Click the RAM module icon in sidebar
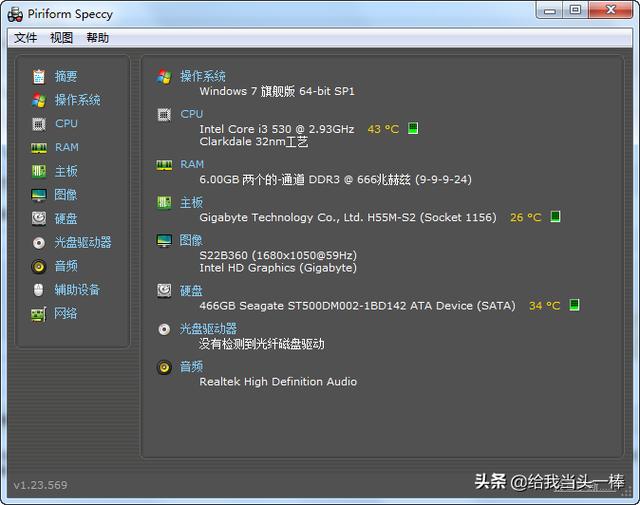The height and width of the screenshot is (505, 640). pyautogui.click(x=39, y=147)
